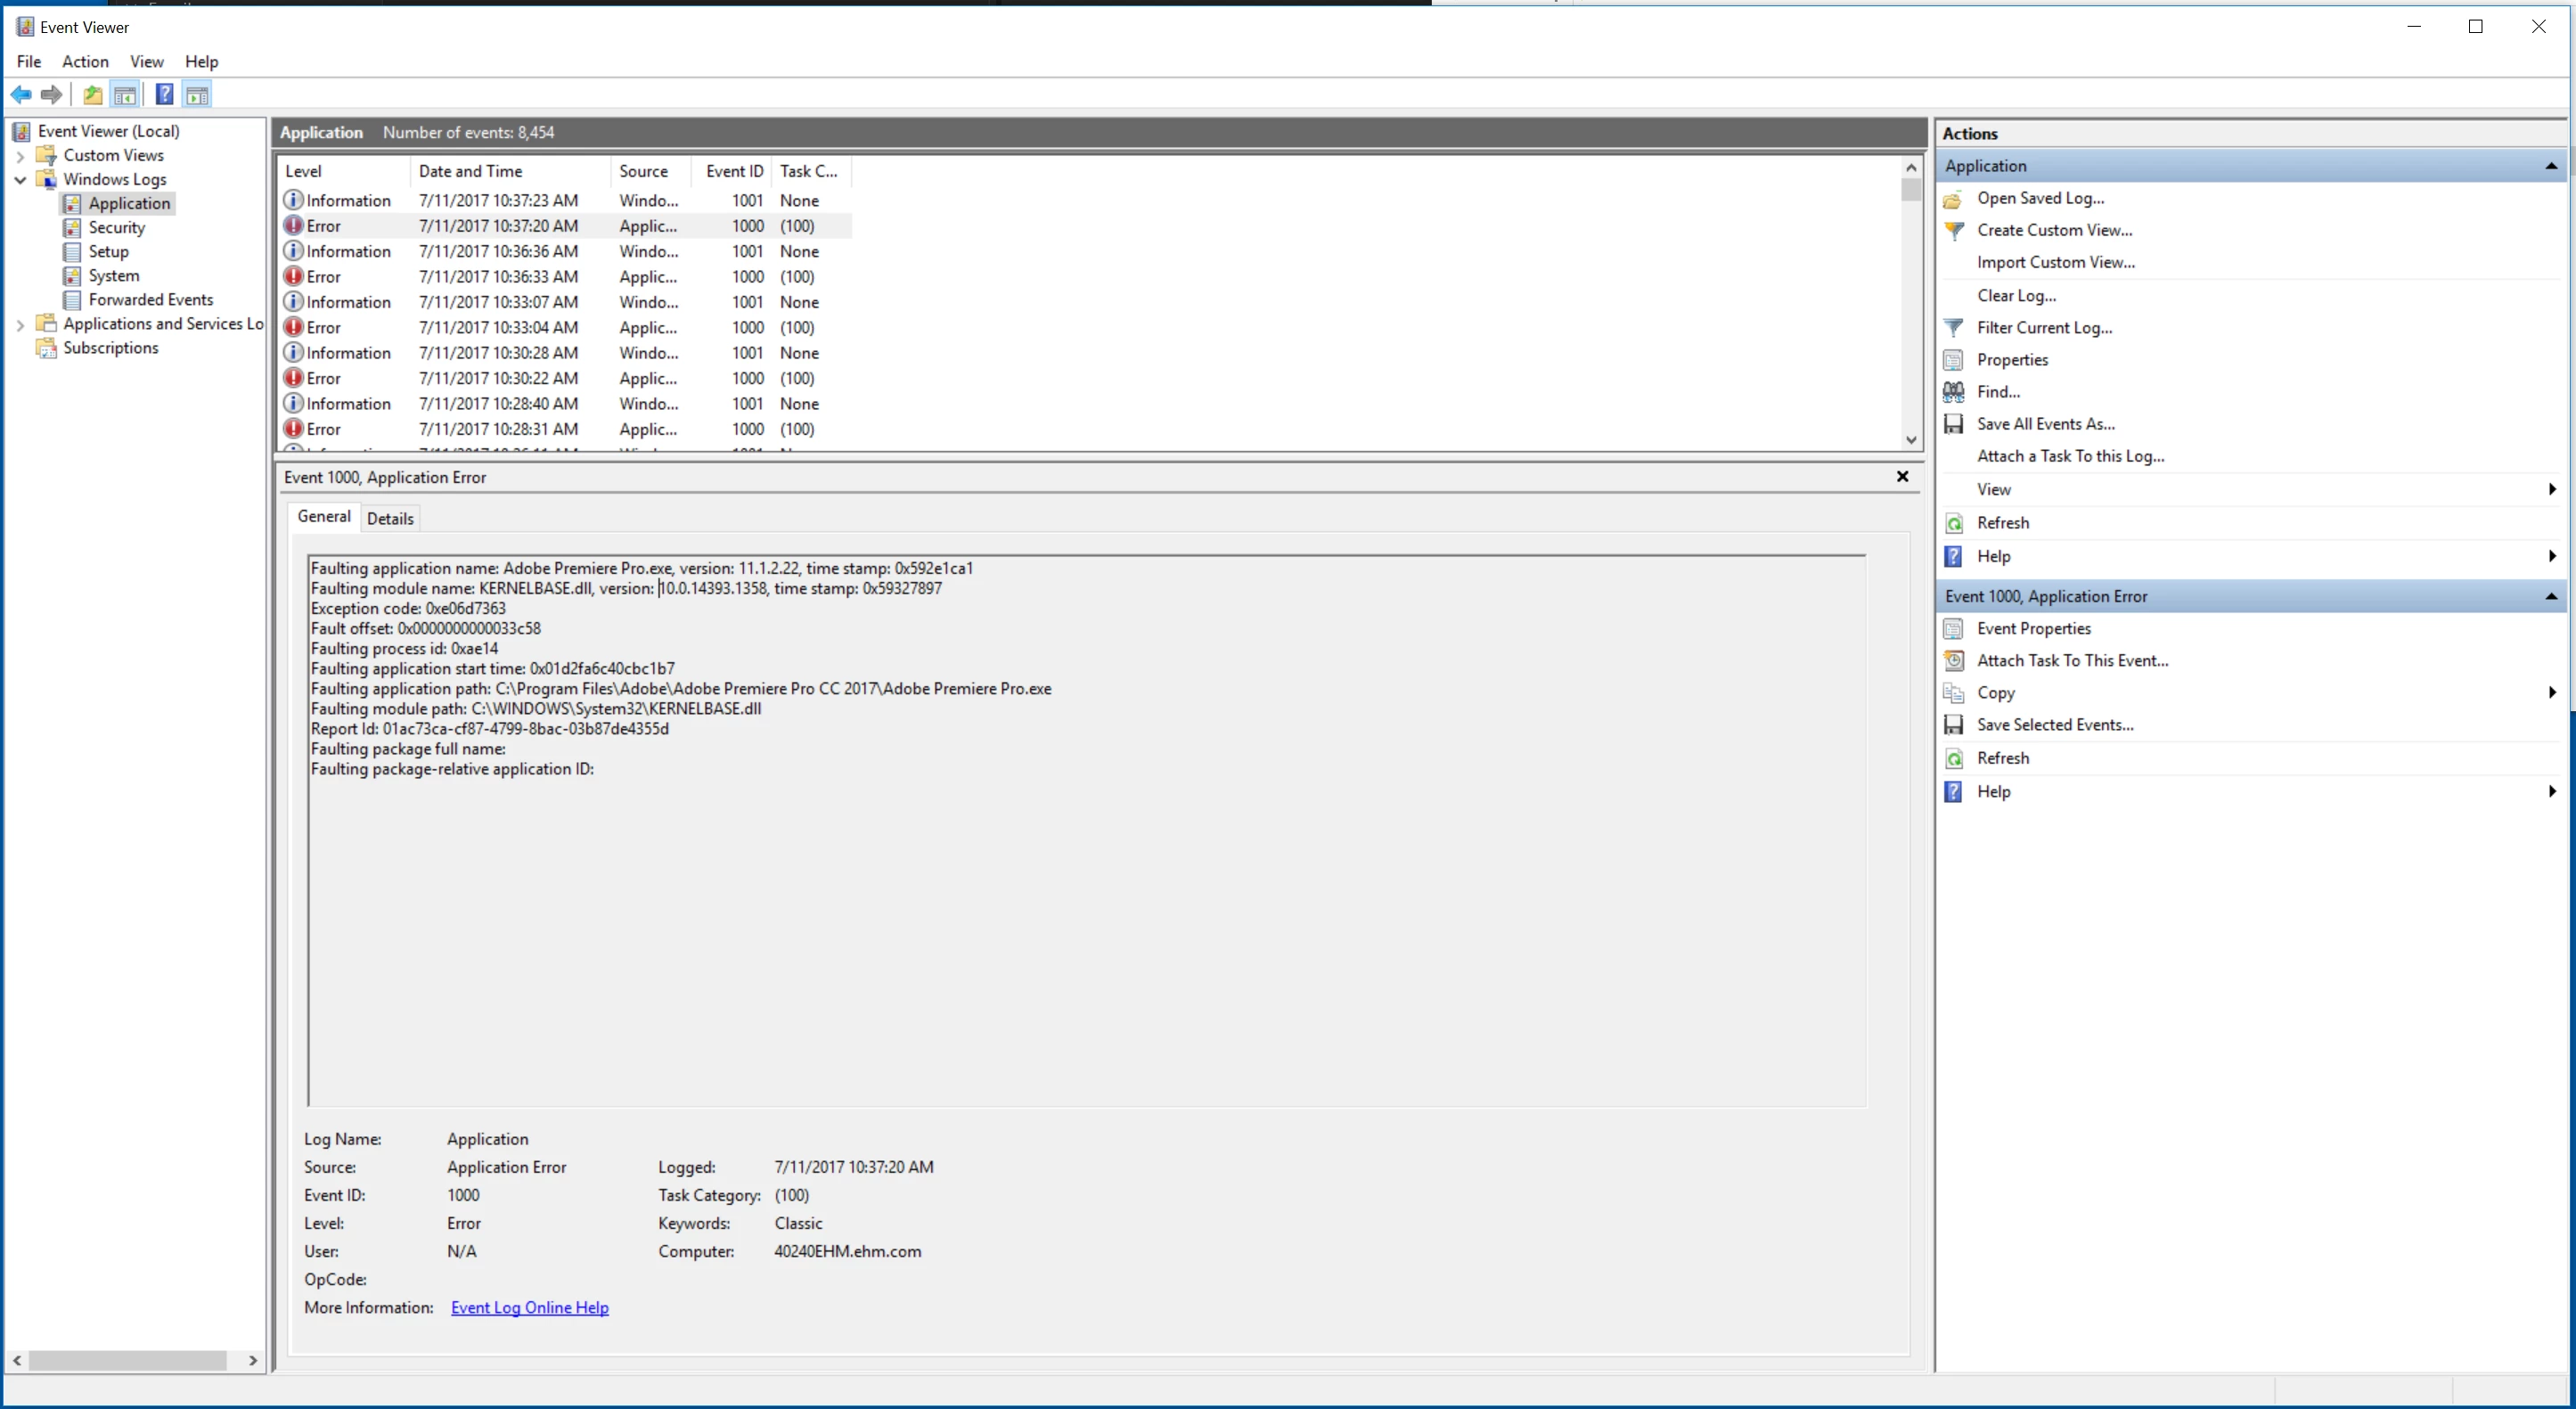Click the Create Custom View icon
Image resolution: width=2576 pixels, height=1409 pixels.
pos(1953,230)
